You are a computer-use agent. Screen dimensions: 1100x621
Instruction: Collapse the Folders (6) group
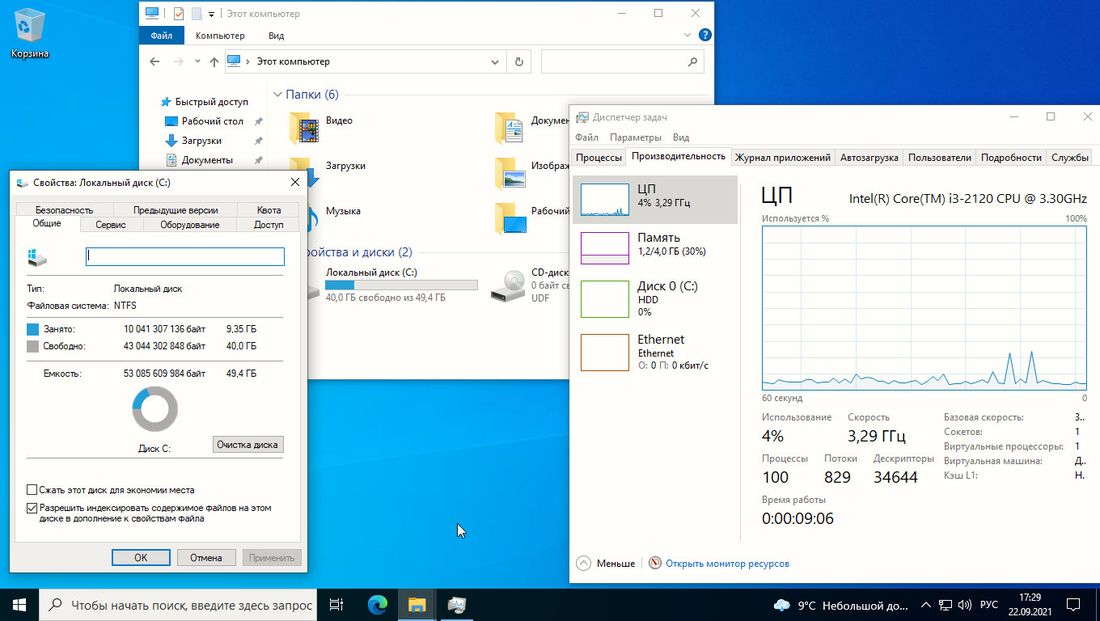[x=277, y=94]
